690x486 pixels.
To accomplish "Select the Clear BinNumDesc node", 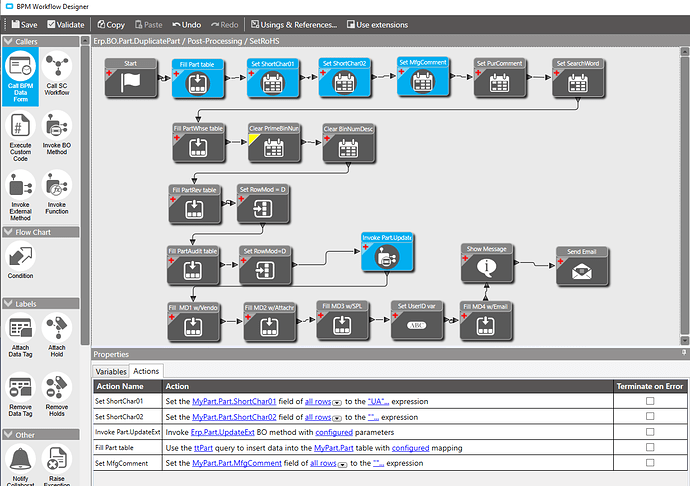I will [x=349, y=144].
